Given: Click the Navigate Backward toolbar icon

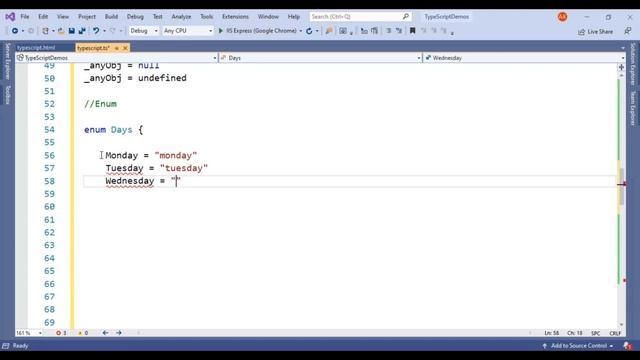Looking at the screenshot, I should pos(15,31).
